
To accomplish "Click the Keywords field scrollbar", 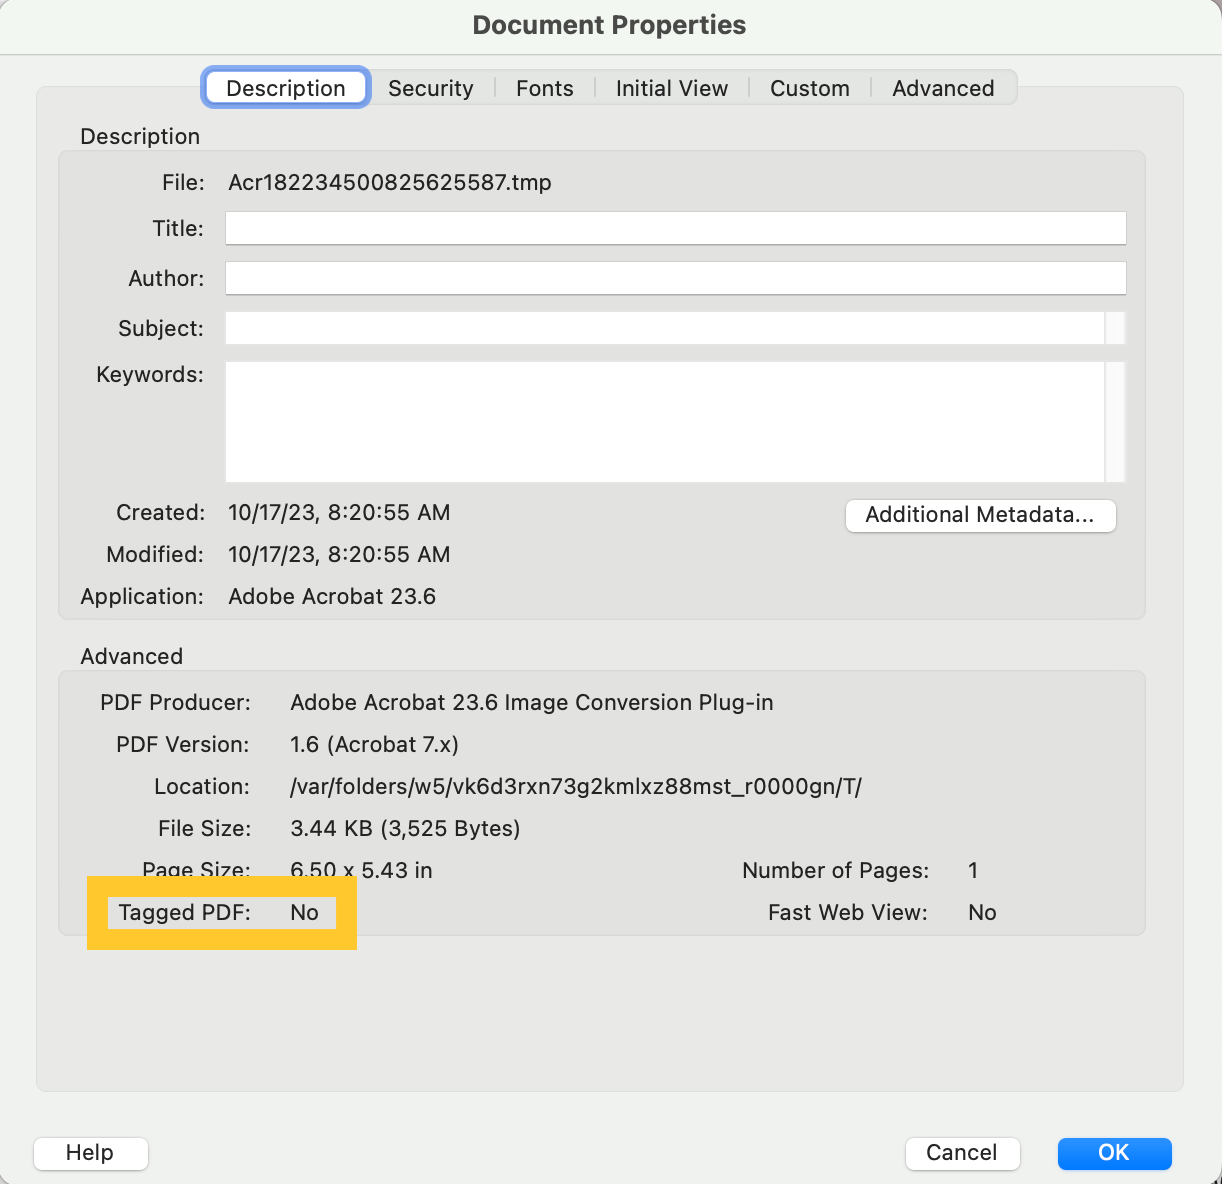I will [x=1115, y=422].
